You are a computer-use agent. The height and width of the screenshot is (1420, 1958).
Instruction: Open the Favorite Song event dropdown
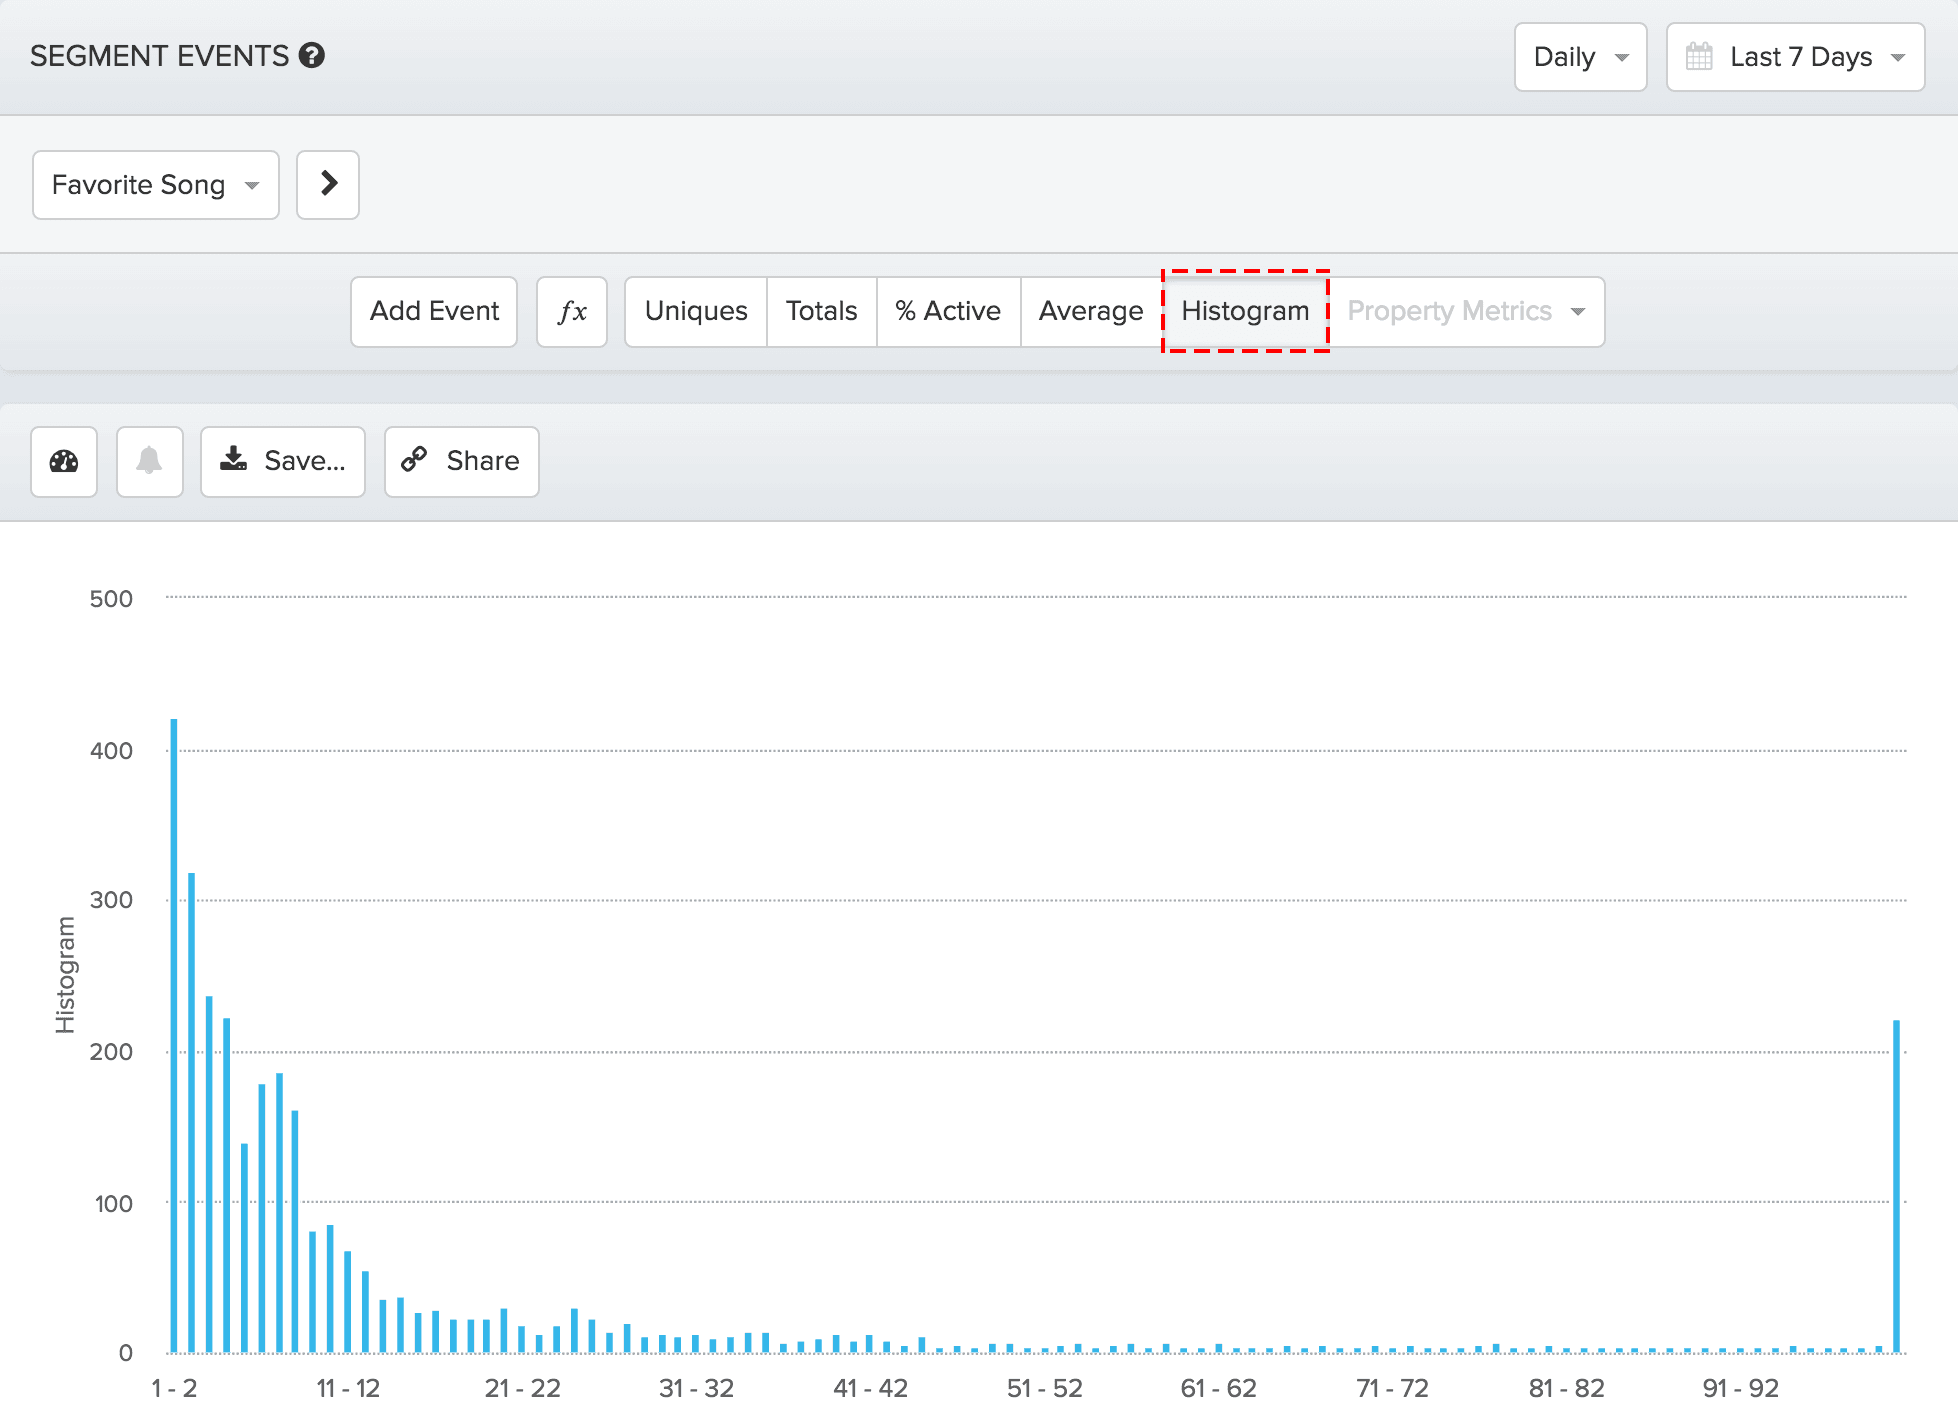coord(155,185)
